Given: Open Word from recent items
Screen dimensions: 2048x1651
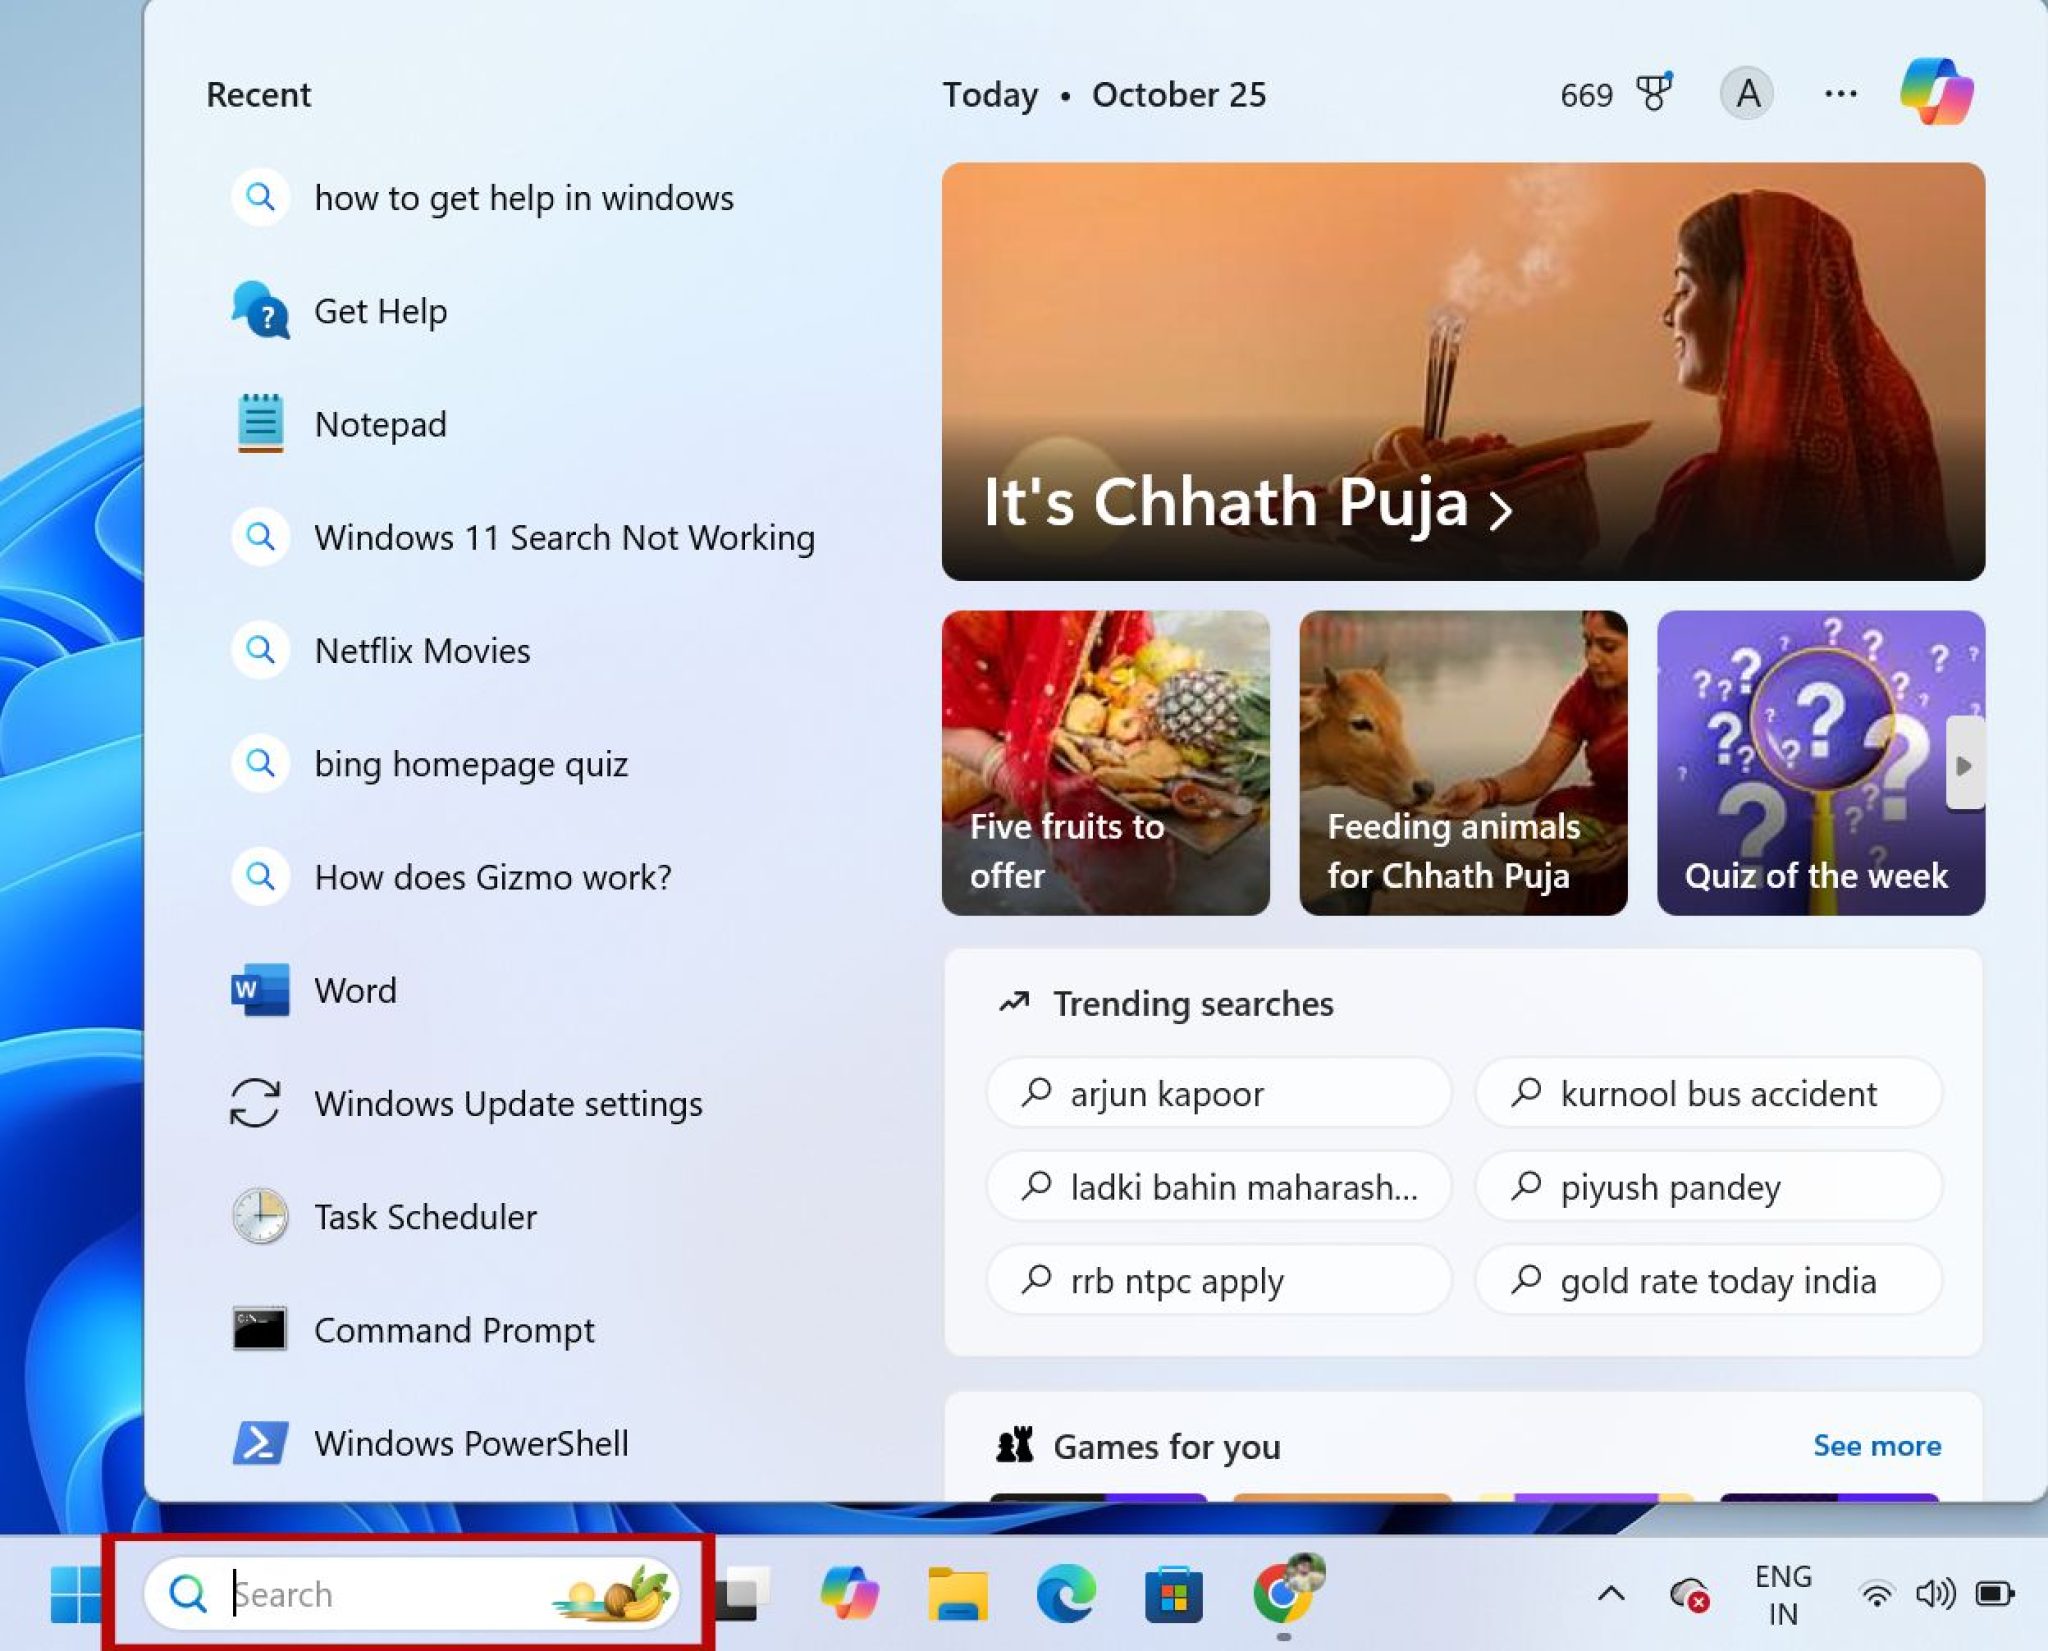Looking at the screenshot, I should coord(356,990).
